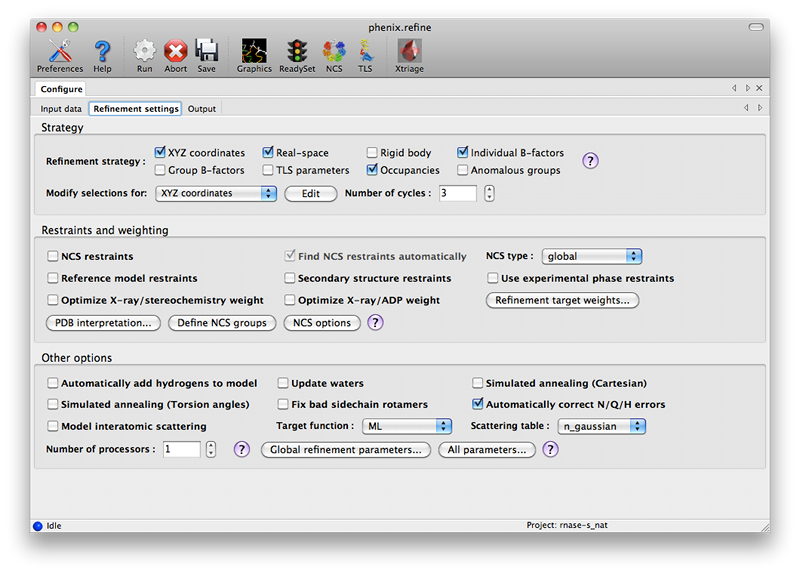The image size is (800, 574).
Task: Switch to the Input data tab
Action: tap(61, 109)
